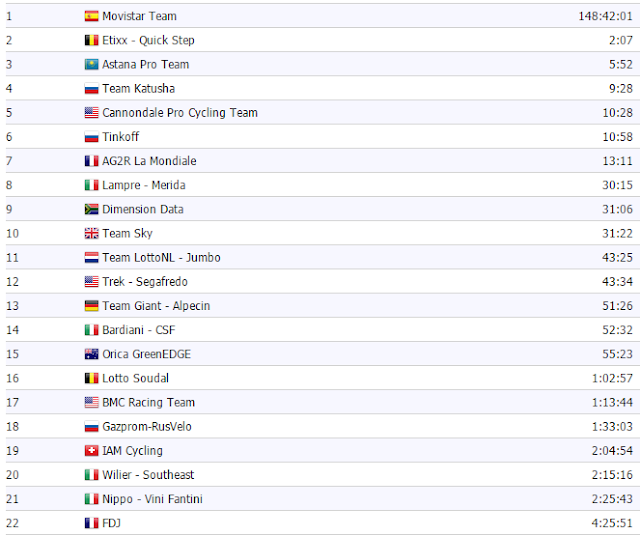Open Team Giant - Alpecin link
The height and width of the screenshot is (536, 640).
pyautogui.click(x=156, y=306)
